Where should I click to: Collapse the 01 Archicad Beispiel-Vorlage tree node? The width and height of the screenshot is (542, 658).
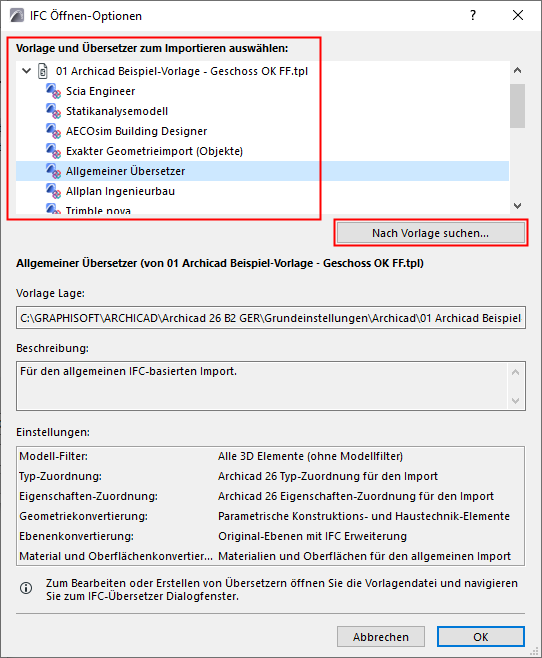pos(26,71)
